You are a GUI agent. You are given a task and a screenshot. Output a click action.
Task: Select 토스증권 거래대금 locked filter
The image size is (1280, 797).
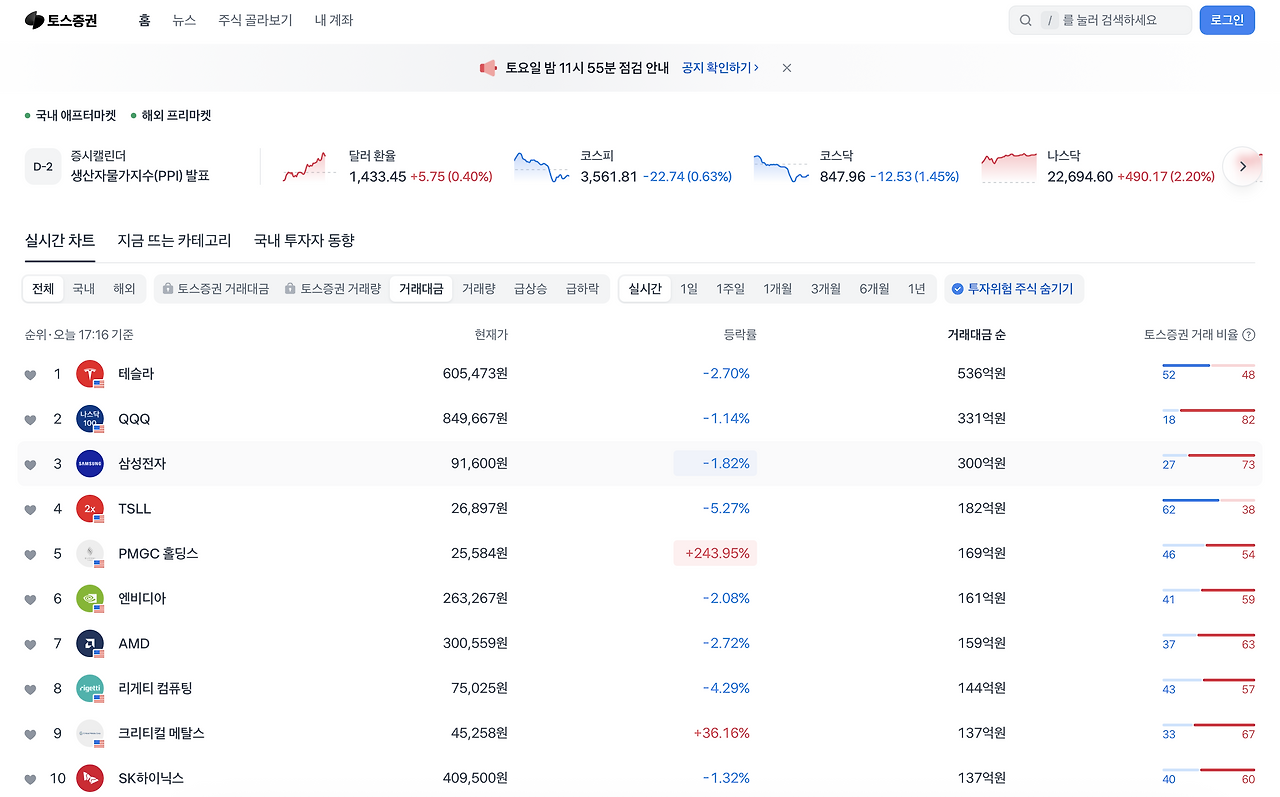[x=216, y=289]
